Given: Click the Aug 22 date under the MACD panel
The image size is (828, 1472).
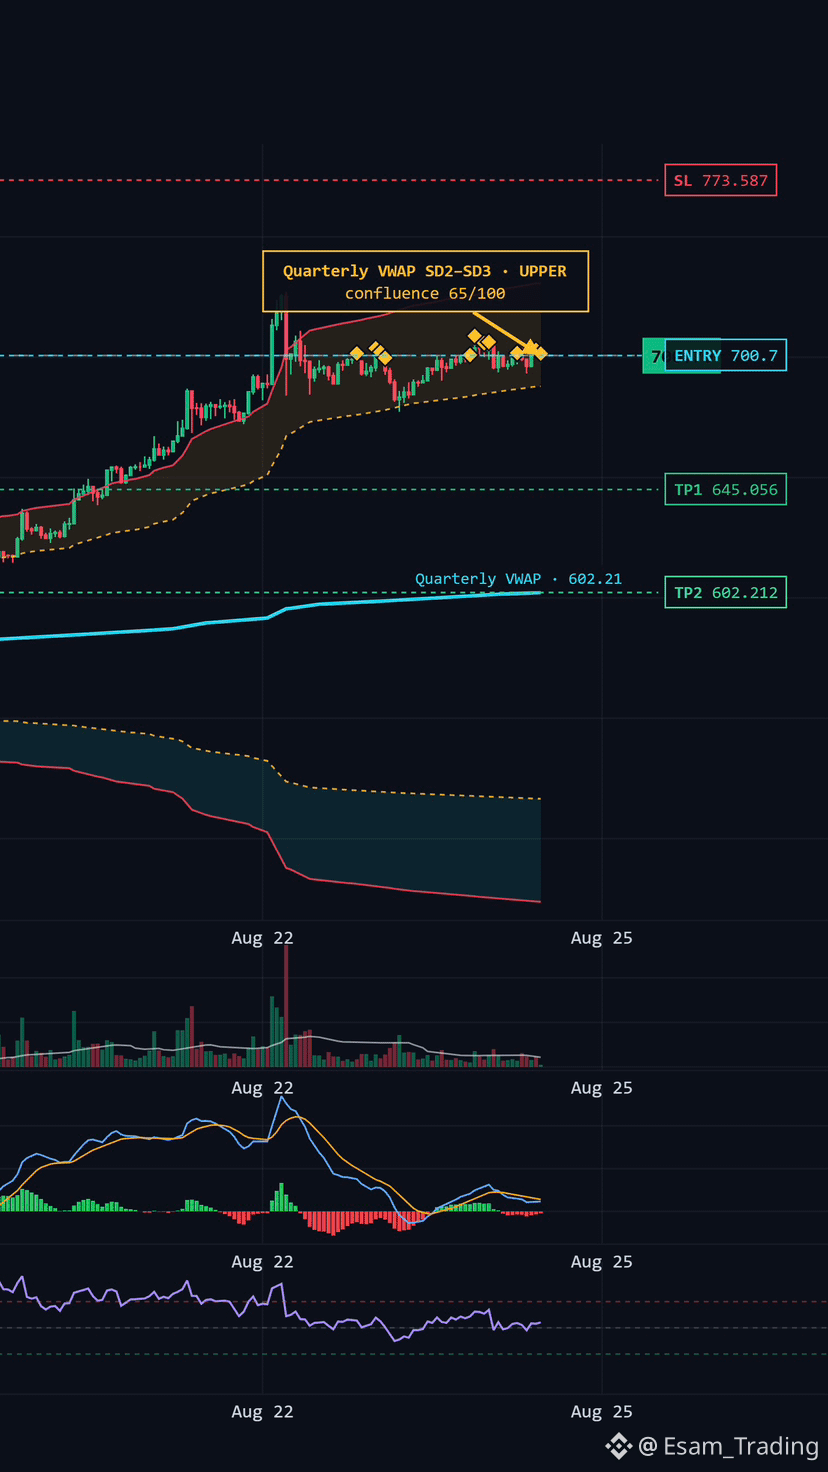Looking at the screenshot, I should point(262,1262).
